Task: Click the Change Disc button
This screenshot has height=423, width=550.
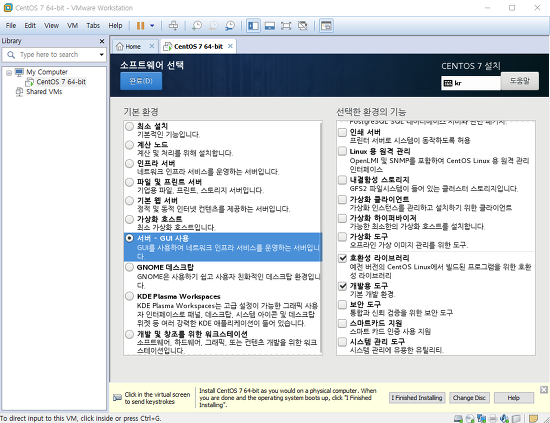Action: pos(469,398)
